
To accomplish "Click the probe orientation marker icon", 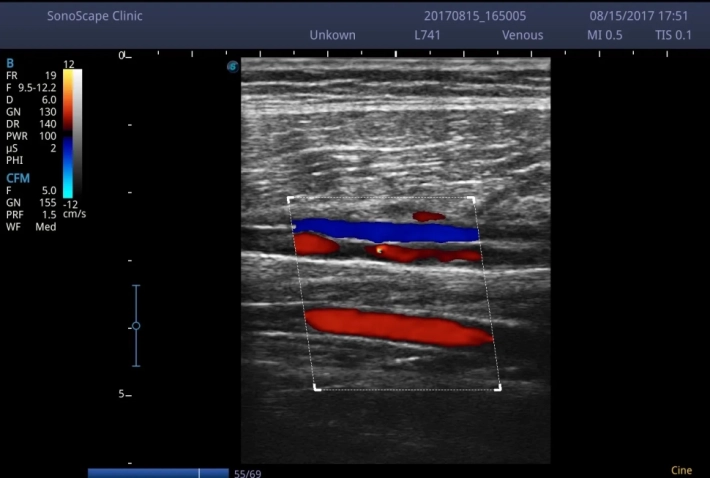I will pos(233,67).
